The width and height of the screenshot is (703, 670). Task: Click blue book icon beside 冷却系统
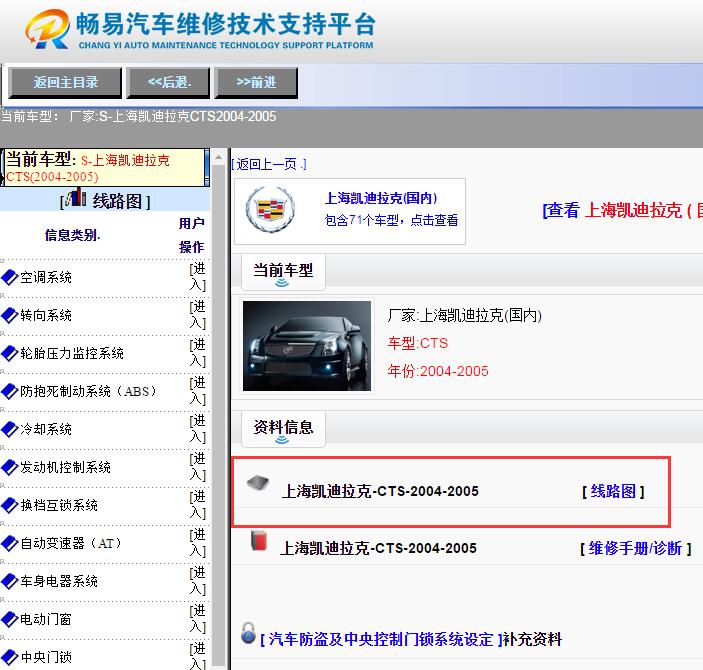click(x=9, y=430)
